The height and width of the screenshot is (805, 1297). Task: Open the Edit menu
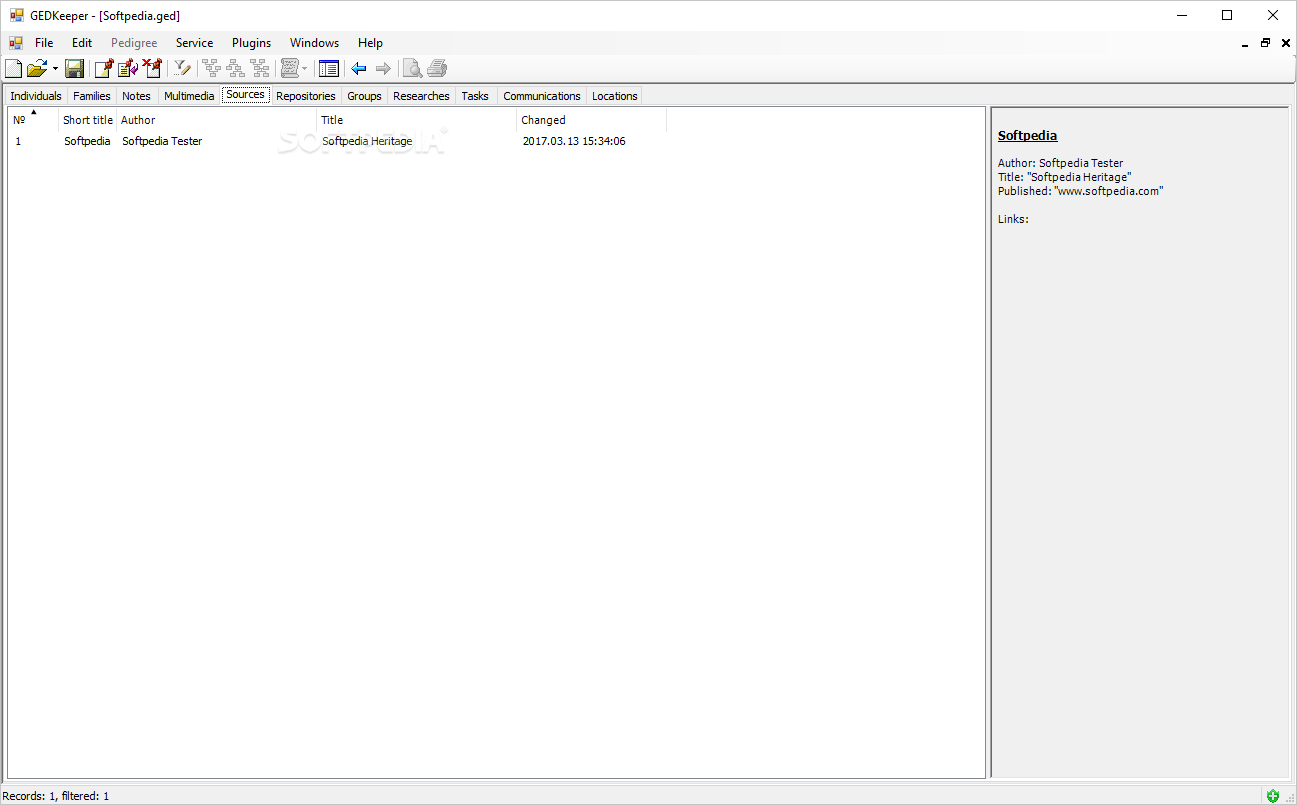pos(82,43)
